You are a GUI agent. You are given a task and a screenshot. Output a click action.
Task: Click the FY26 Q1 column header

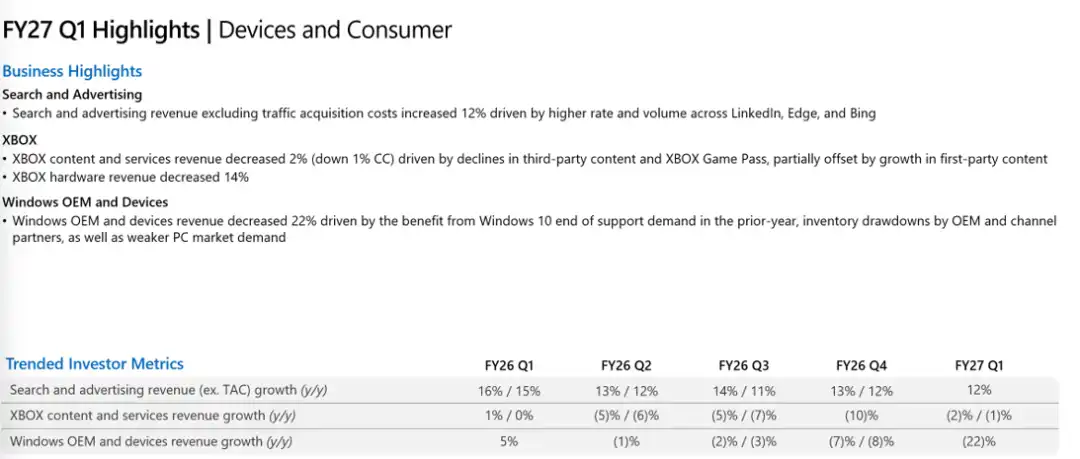[x=509, y=366]
